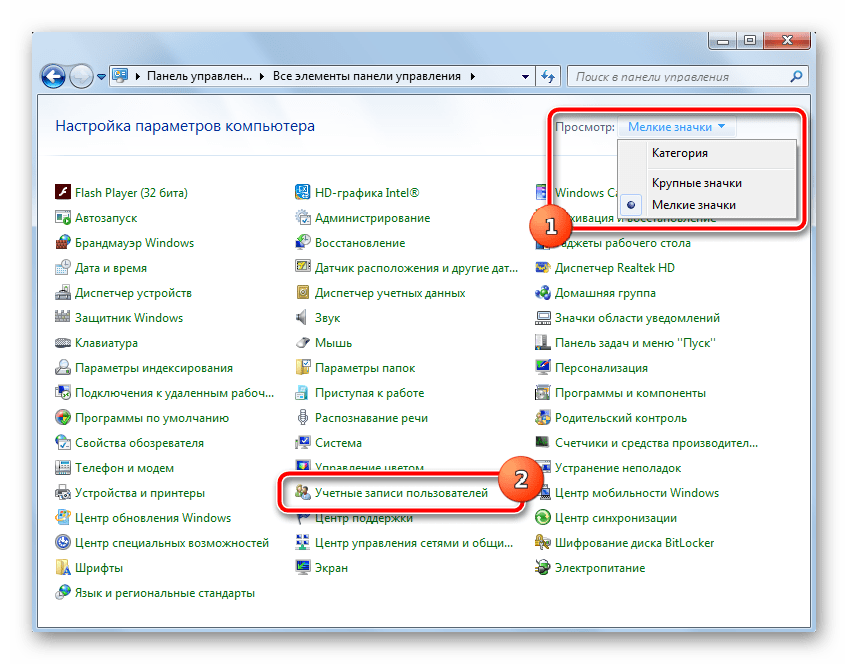Choose Крупные значки view option
The height and width of the screenshot is (664, 848).
696,183
